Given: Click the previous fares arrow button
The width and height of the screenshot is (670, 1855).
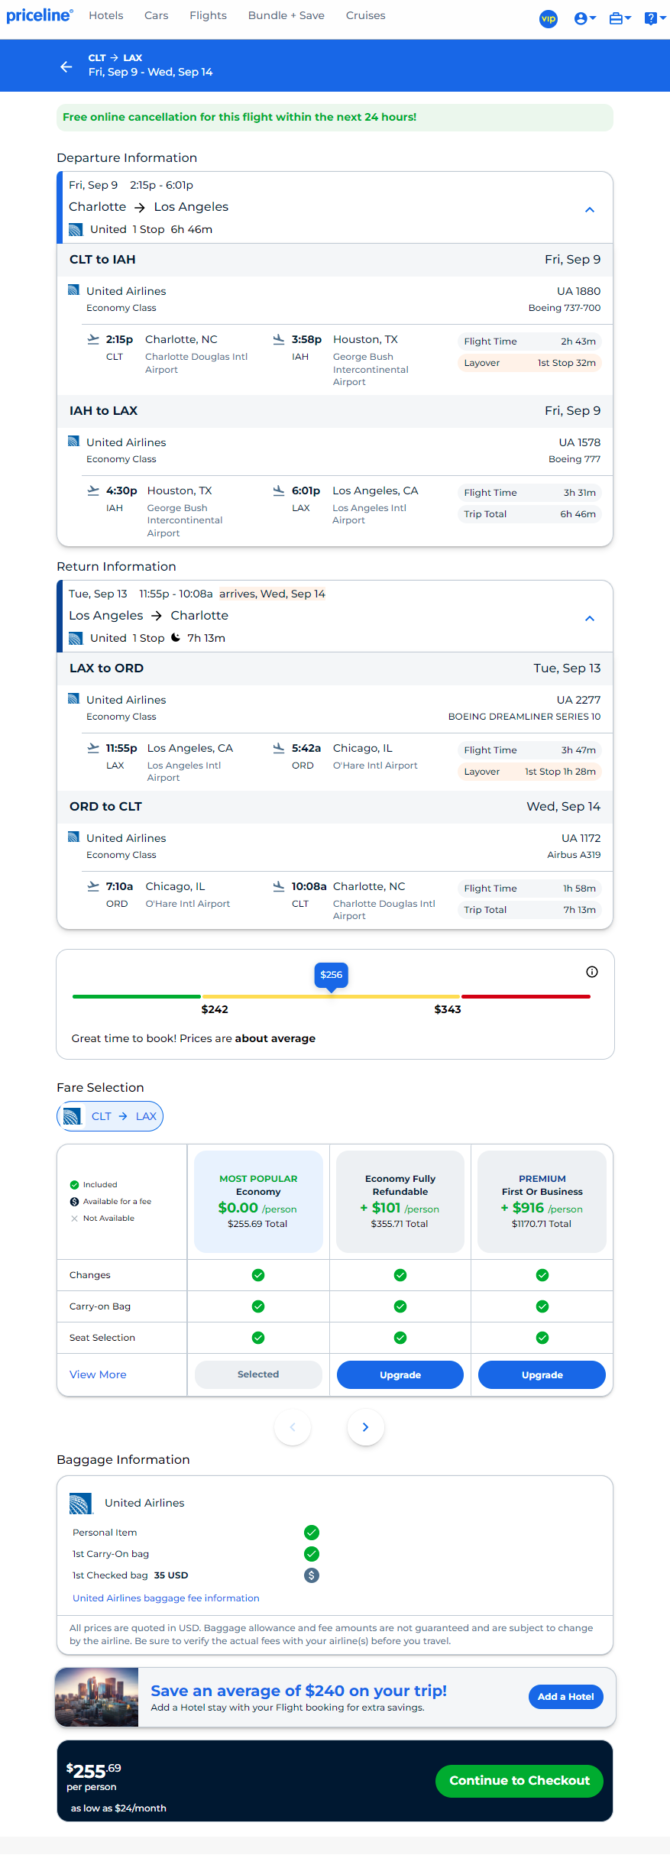Looking at the screenshot, I should click(292, 1427).
